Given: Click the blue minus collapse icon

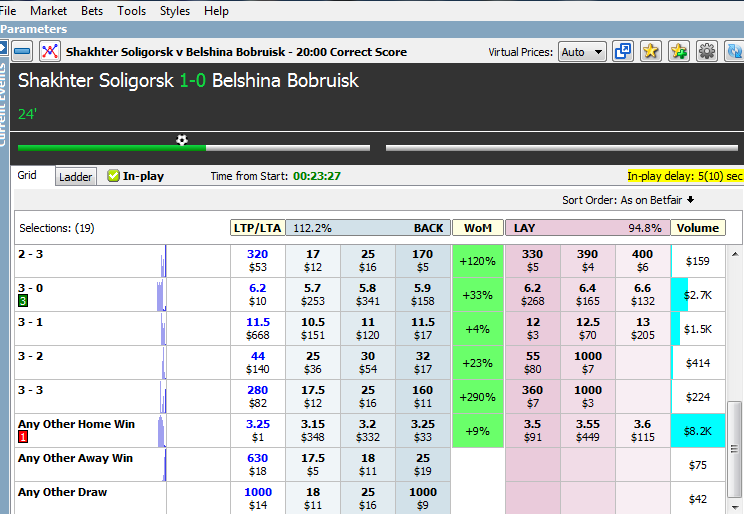Looking at the screenshot, I should (x=22, y=51).
